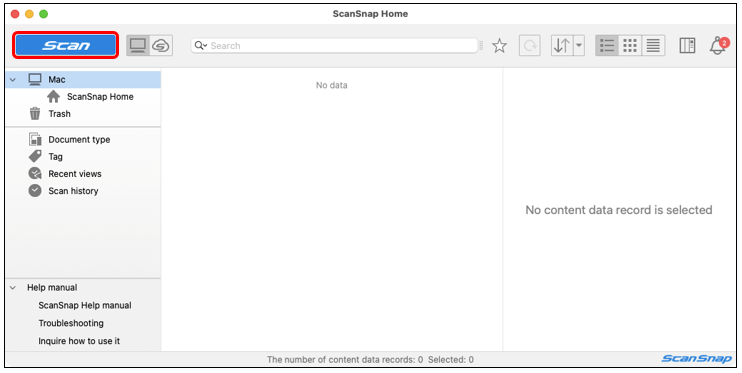Viewport: 742px width, 373px height.
Task: Click the blue Scan button
Action: [65, 45]
